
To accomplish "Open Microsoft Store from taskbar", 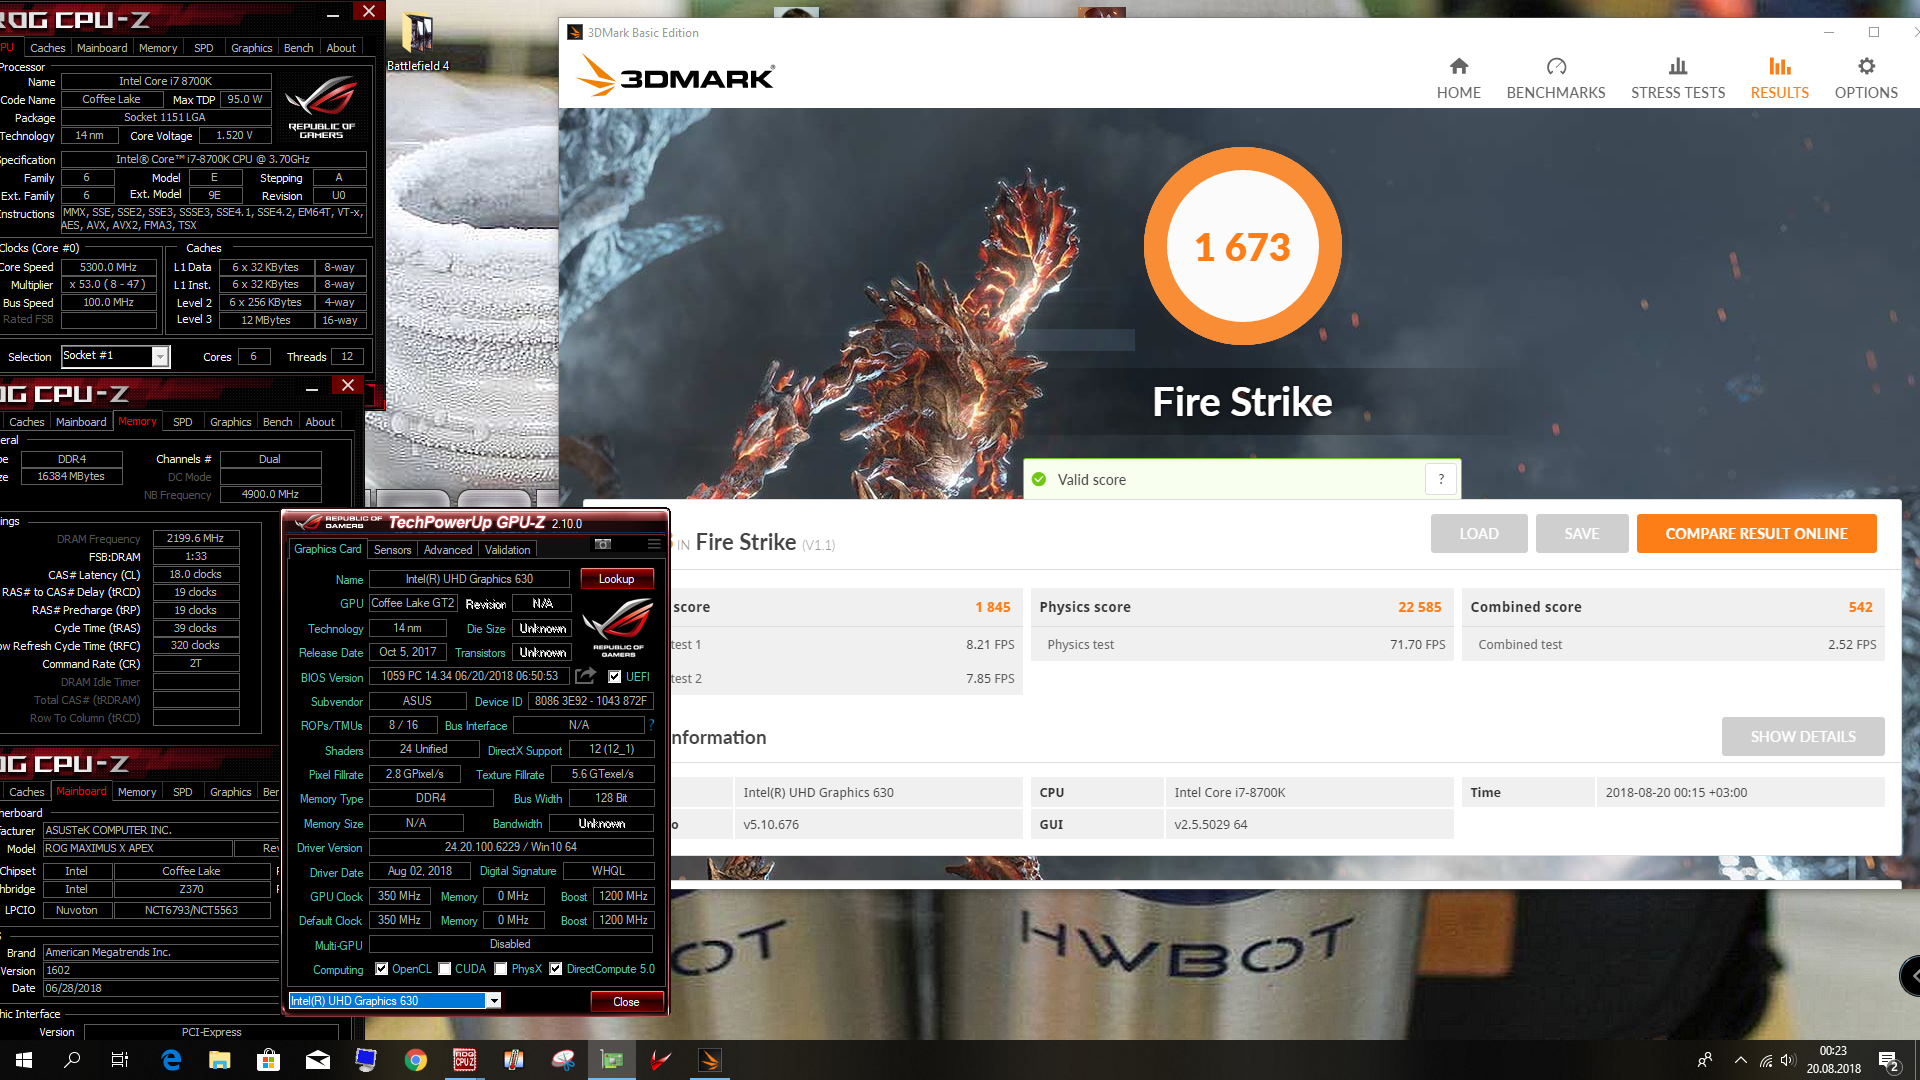I will 268,1060.
